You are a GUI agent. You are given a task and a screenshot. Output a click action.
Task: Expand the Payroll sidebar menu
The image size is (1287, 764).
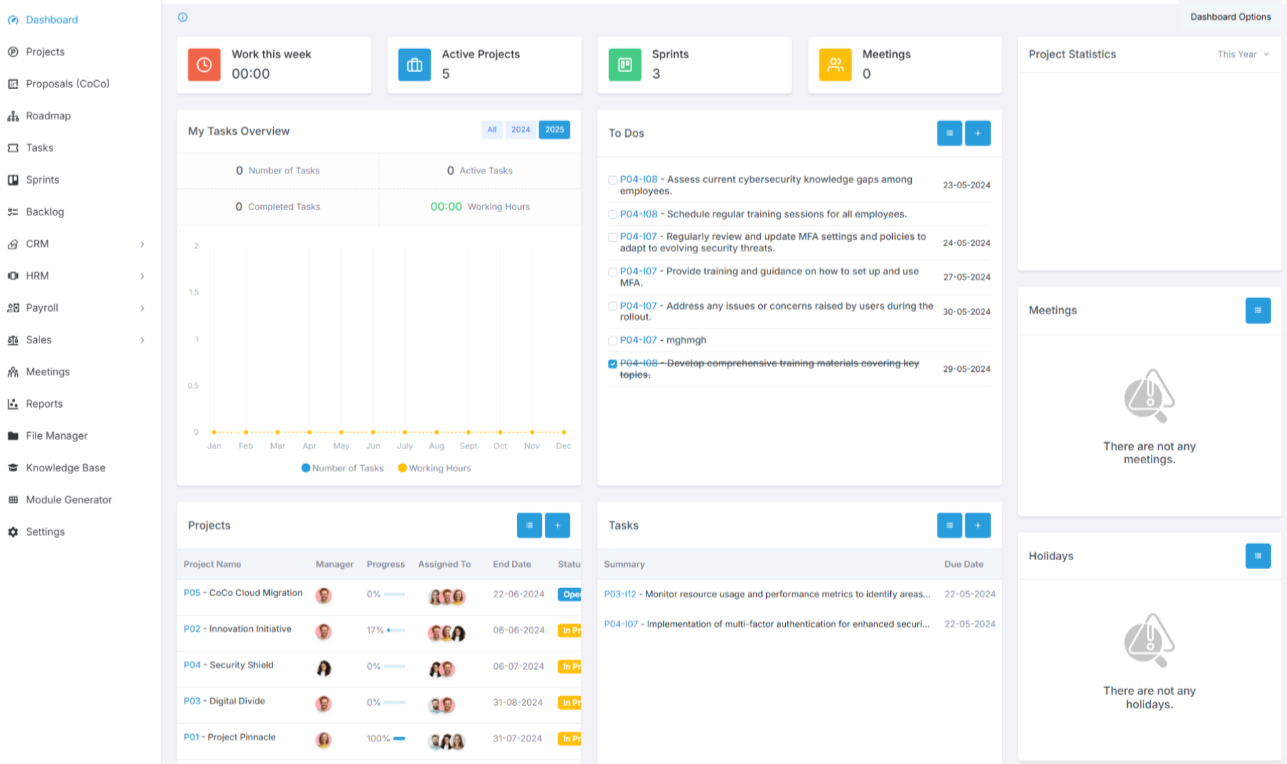coord(142,308)
